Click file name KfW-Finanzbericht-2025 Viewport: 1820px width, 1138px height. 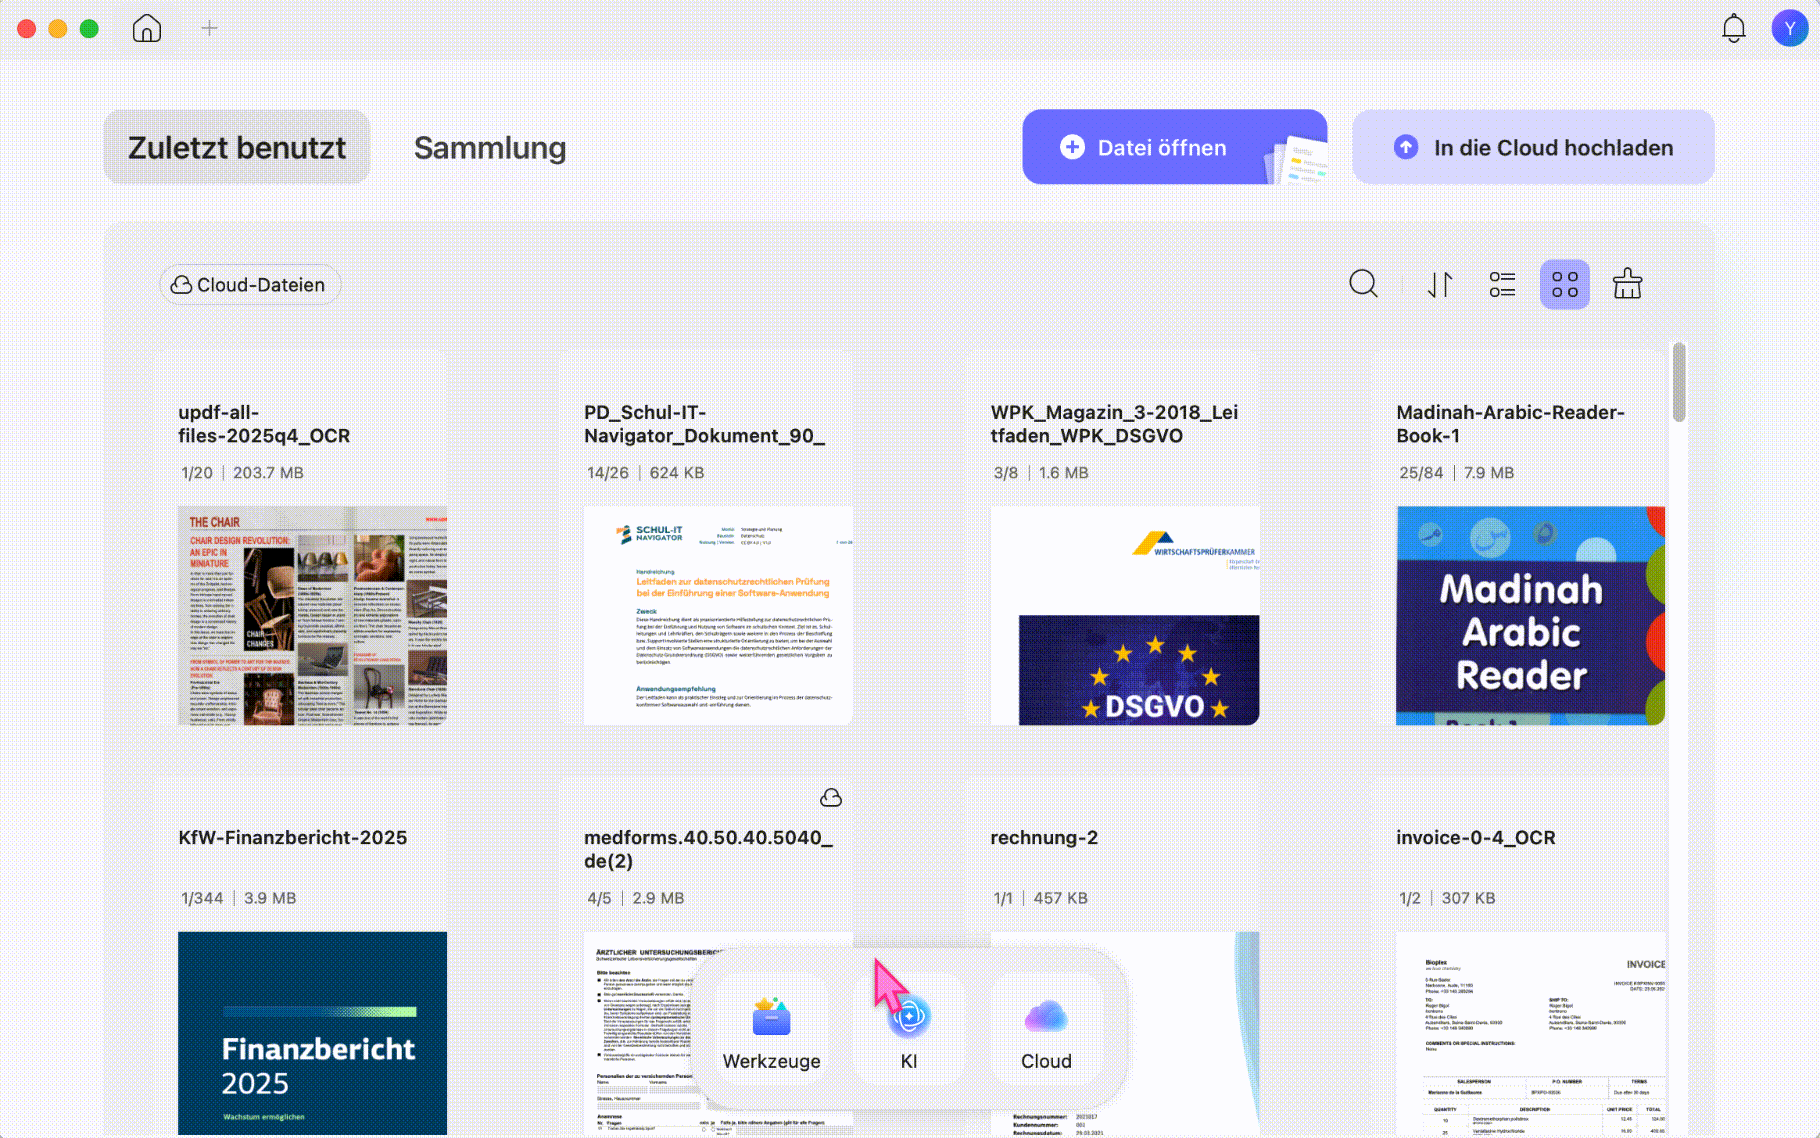point(293,837)
